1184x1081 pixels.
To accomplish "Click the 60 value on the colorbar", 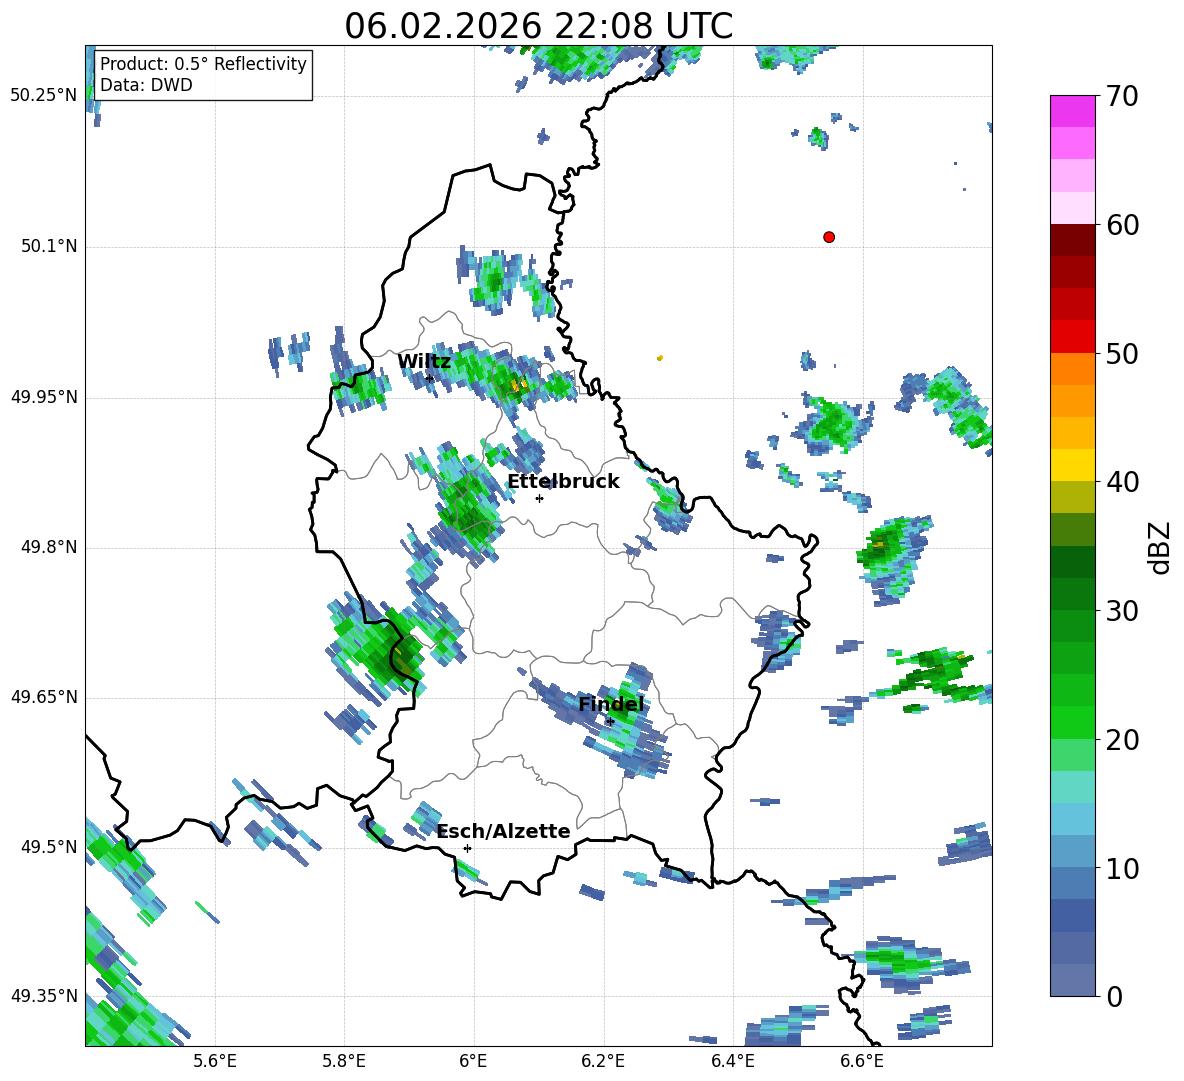I will point(1121,225).
